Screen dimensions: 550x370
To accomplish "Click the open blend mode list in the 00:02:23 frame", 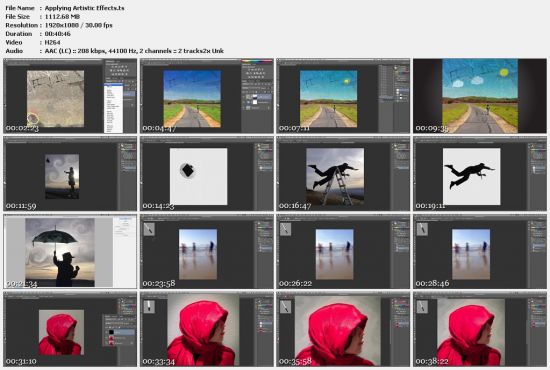I will coord(113,108).
